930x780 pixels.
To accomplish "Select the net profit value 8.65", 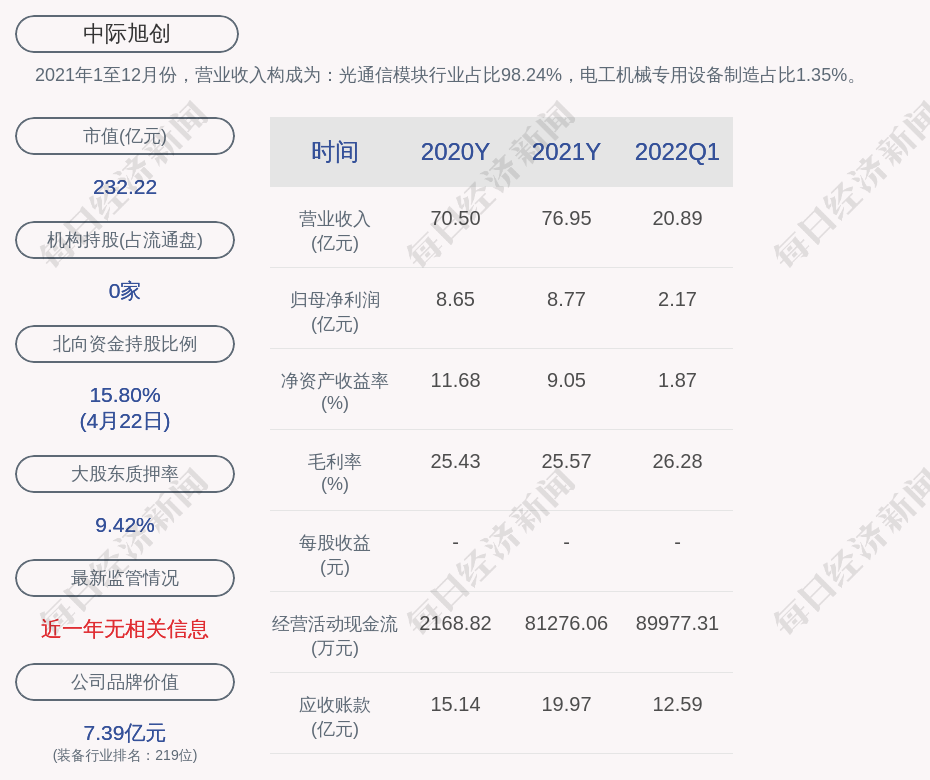I will 456,299.
